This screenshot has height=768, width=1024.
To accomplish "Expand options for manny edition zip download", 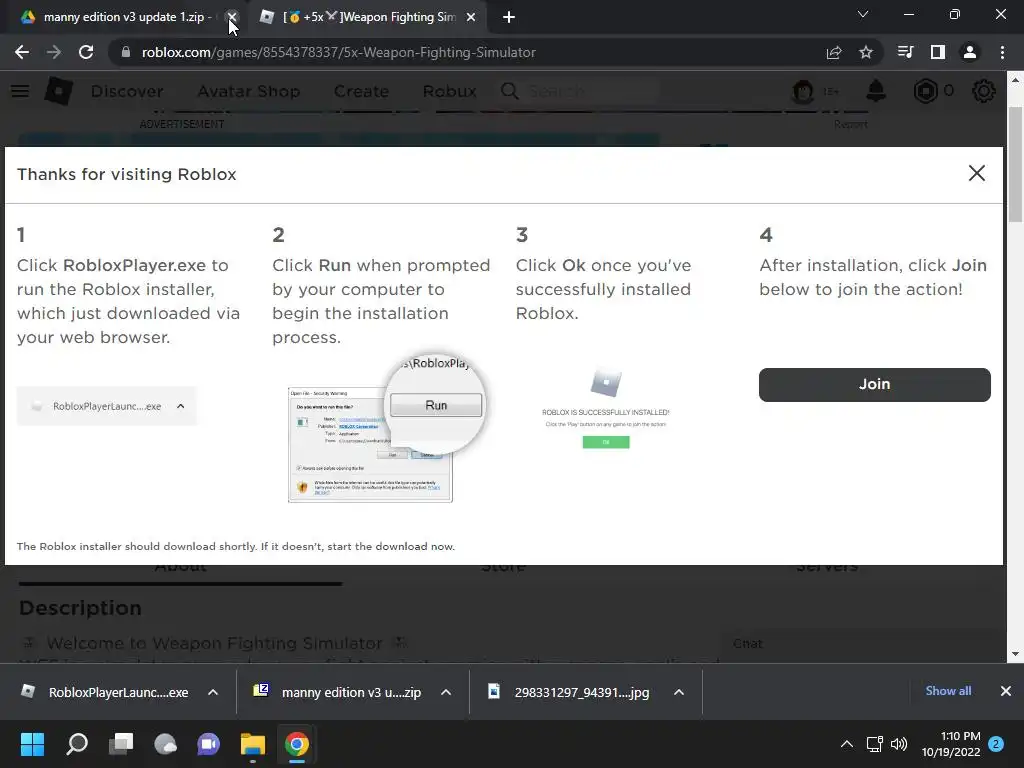I will coord(446,692).
